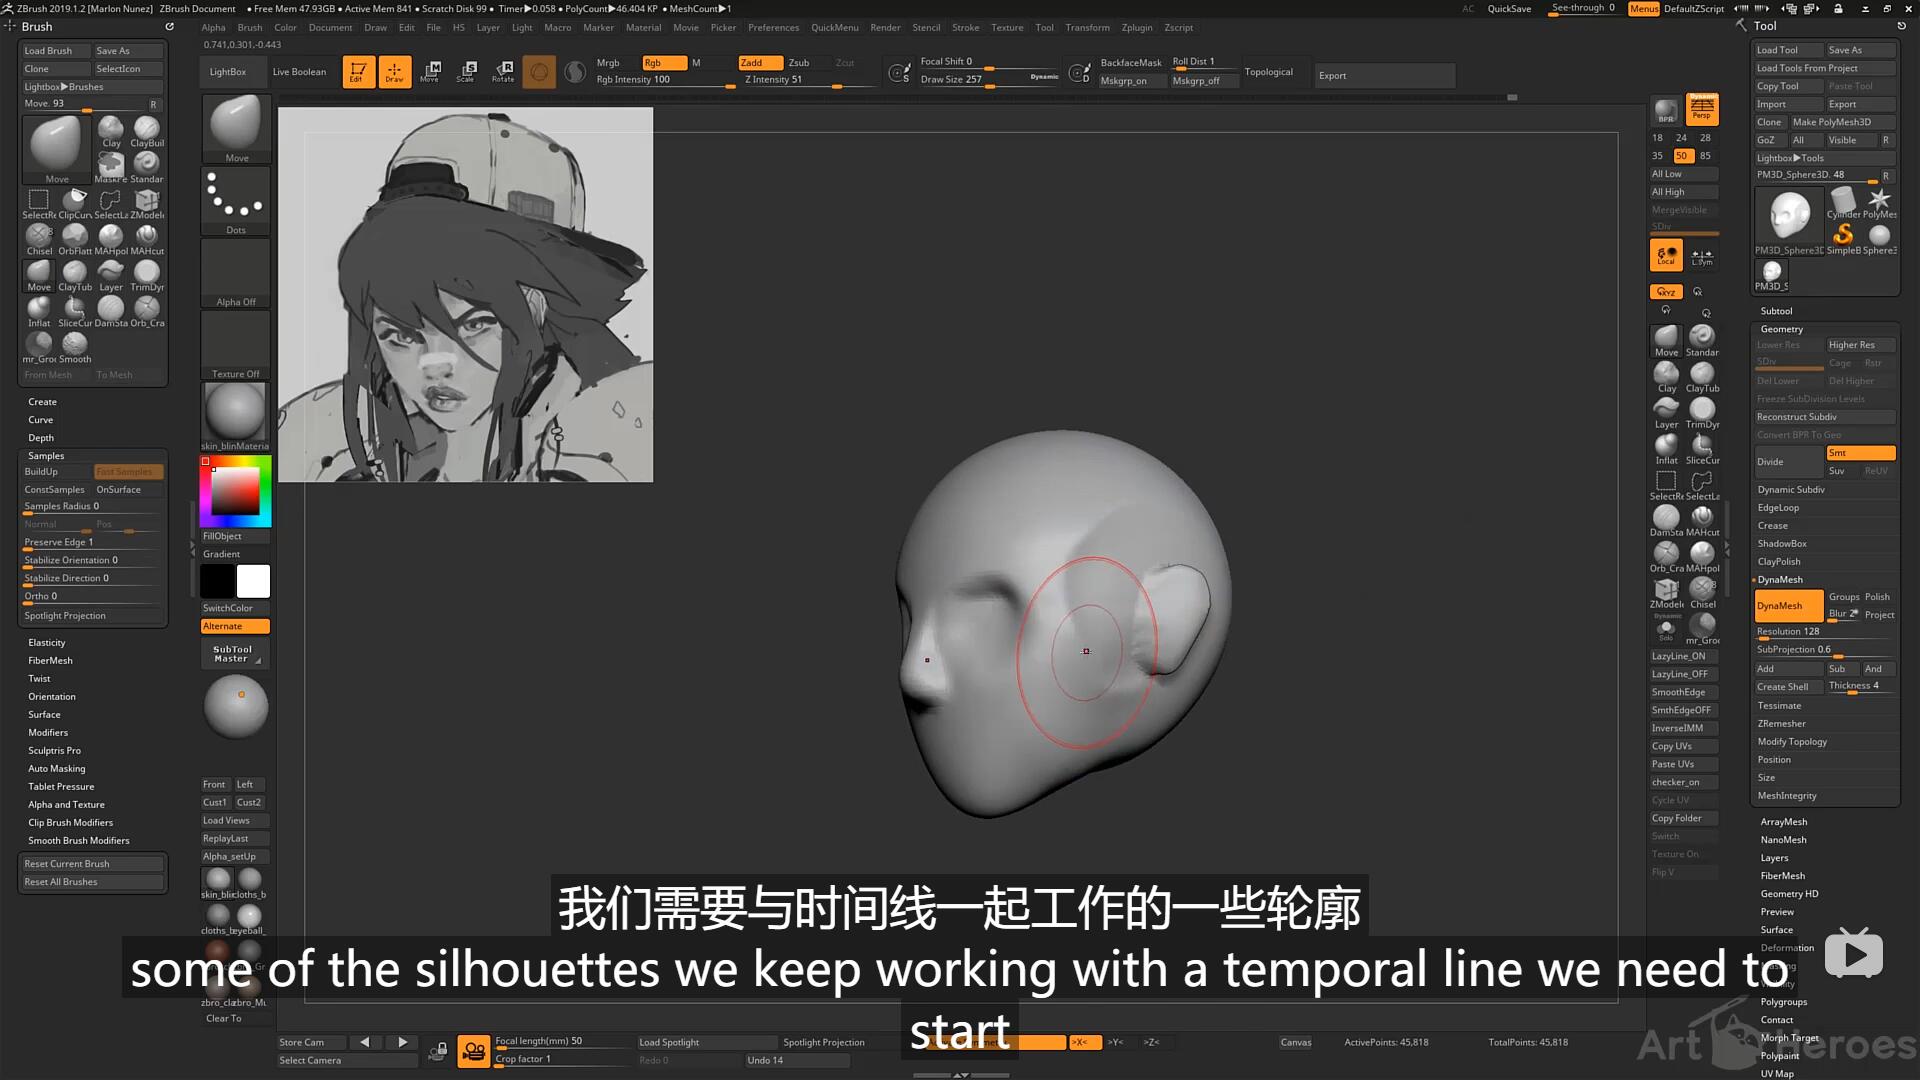Screen dimensions: 1920x1080
Task: Click the Live Boolean button
Action: pos(299,72)
